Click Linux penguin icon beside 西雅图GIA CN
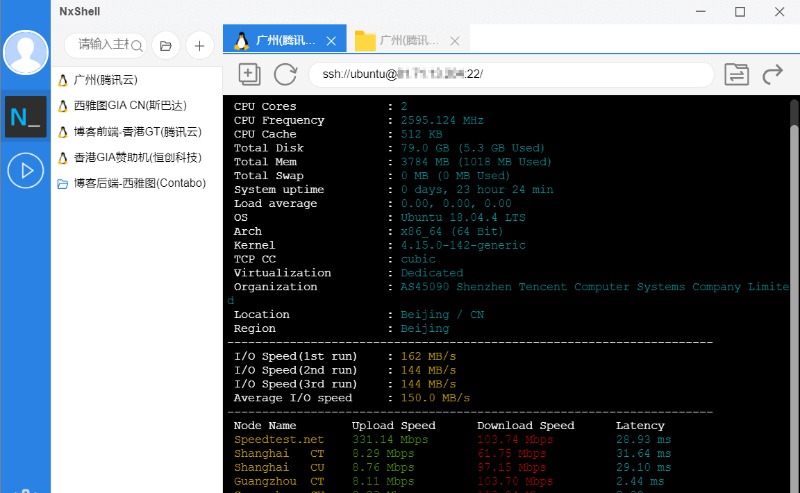 pyautogui.click(x=63, y=106)
